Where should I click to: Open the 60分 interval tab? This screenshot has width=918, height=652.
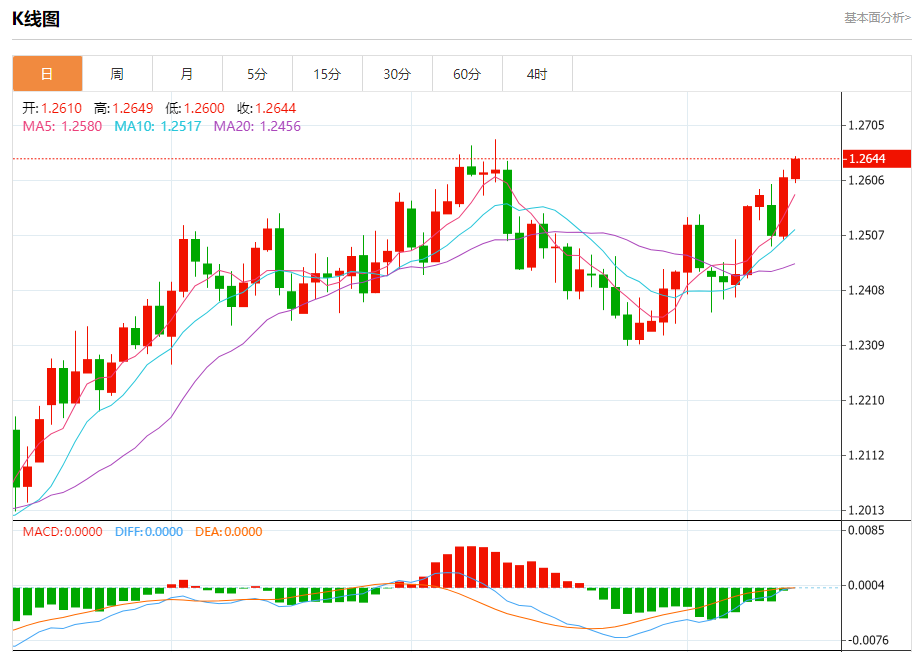(x=467, y=74)
